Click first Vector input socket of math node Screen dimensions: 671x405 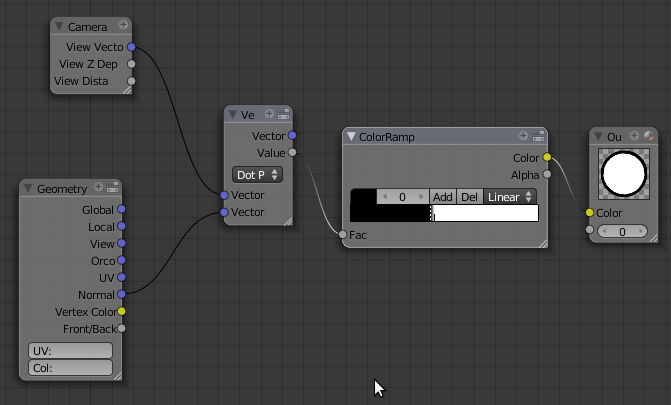click(x=224, y=195)
